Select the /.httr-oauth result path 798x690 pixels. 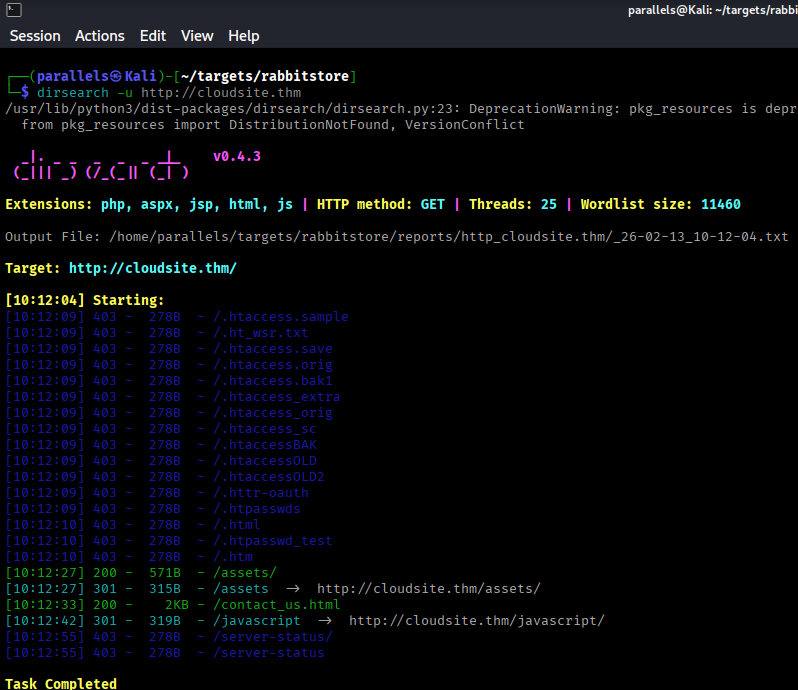point(261,493)
